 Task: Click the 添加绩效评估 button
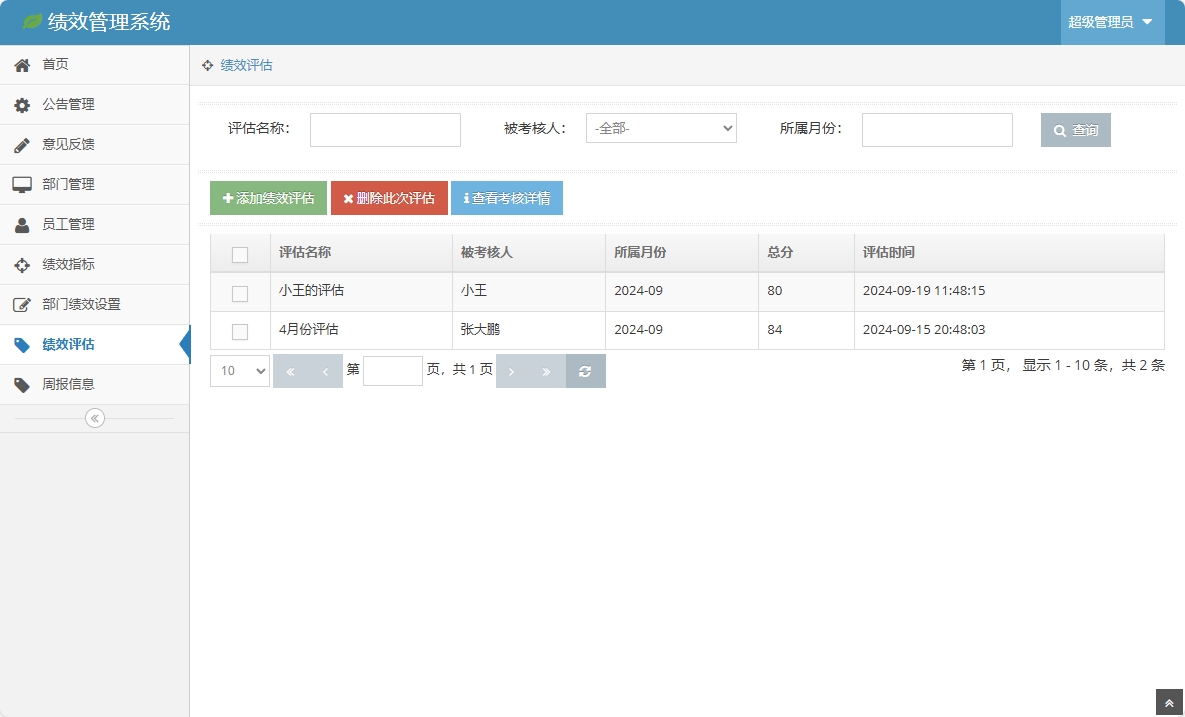[266, 197]
